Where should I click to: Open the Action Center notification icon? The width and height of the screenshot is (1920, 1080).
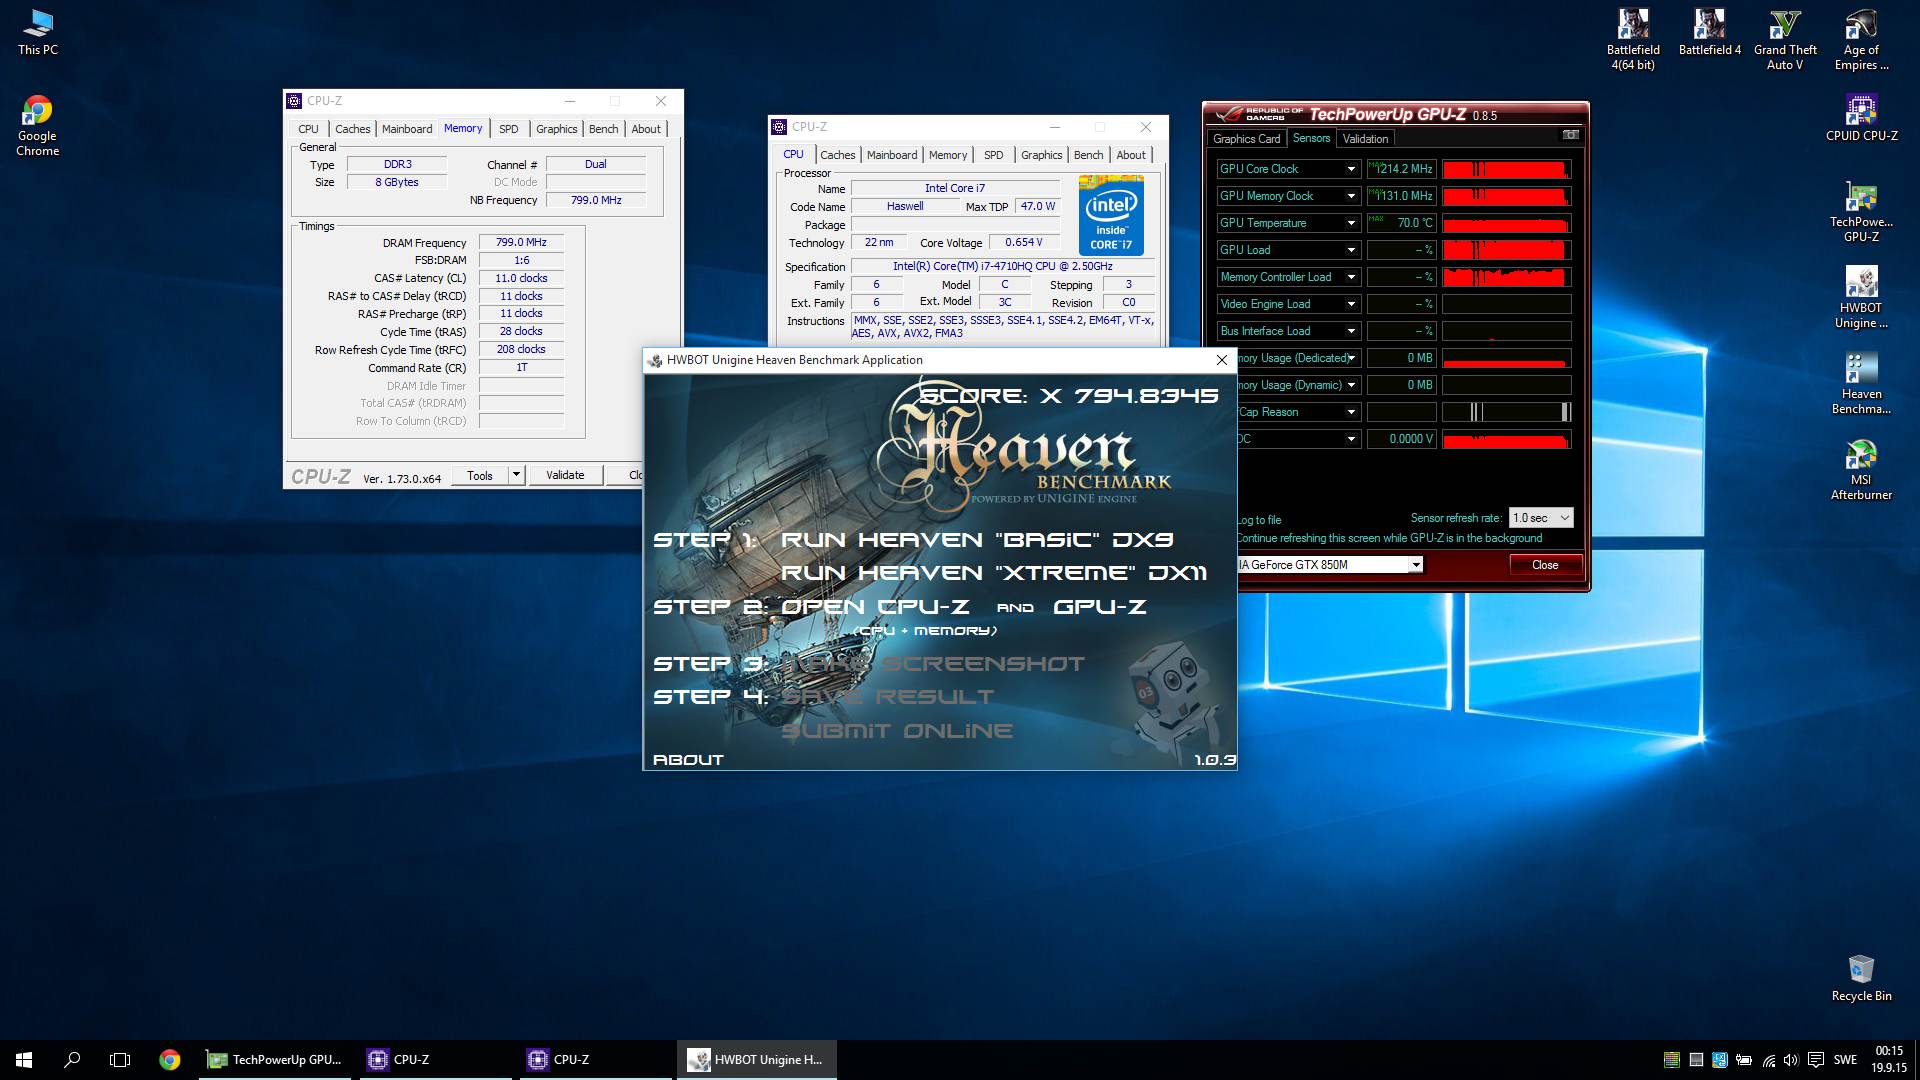click(1816, 1060)
